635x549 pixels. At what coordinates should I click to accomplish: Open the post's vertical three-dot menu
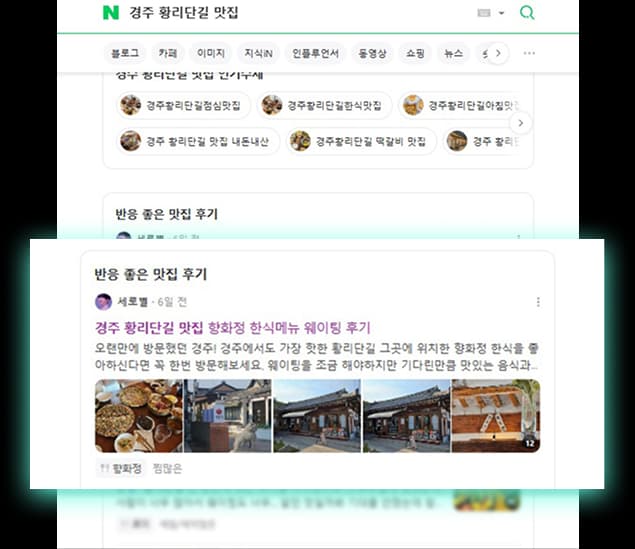pos(538,302)
